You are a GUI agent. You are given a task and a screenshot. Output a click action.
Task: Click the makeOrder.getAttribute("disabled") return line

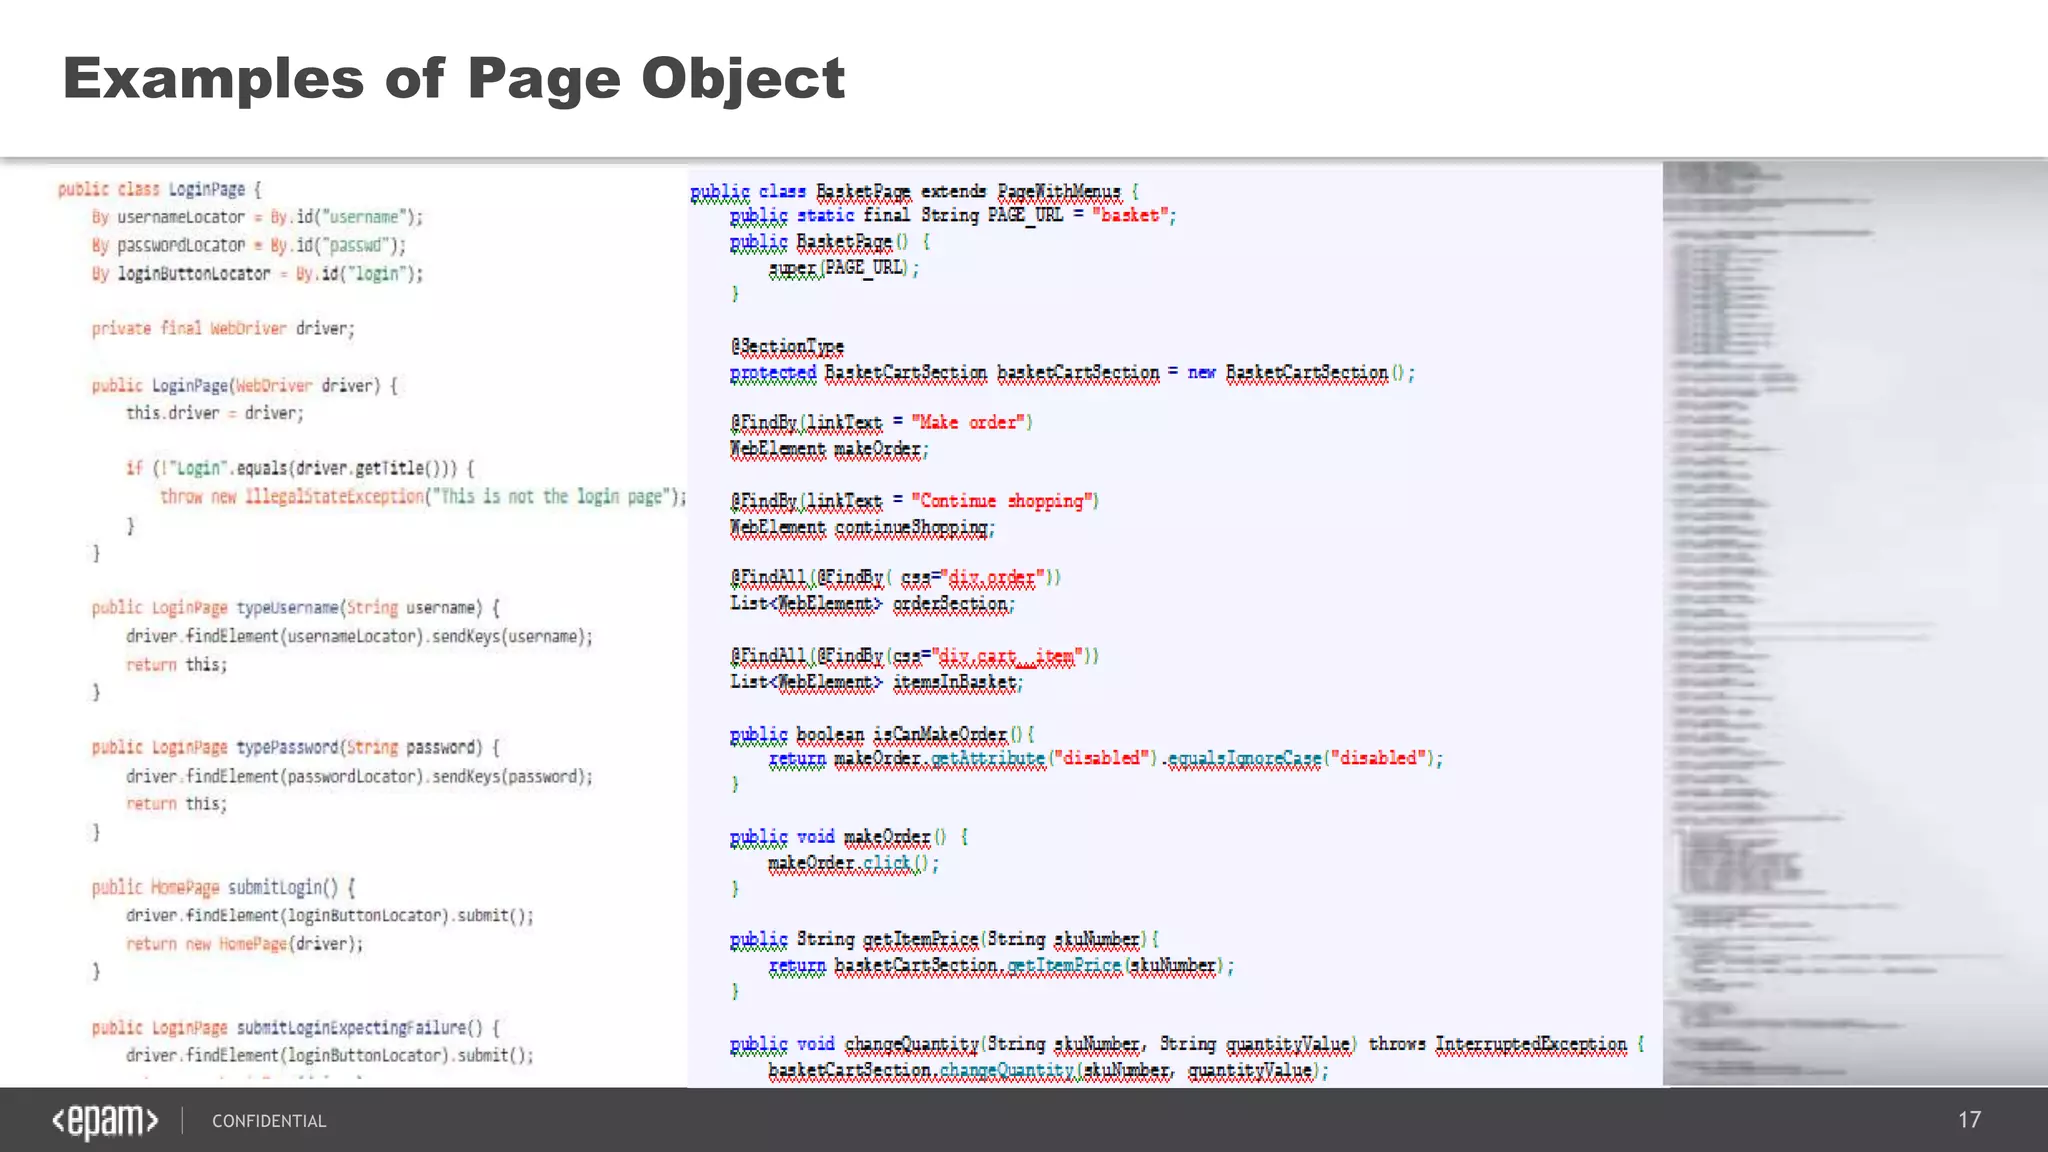pos(1106,759)
